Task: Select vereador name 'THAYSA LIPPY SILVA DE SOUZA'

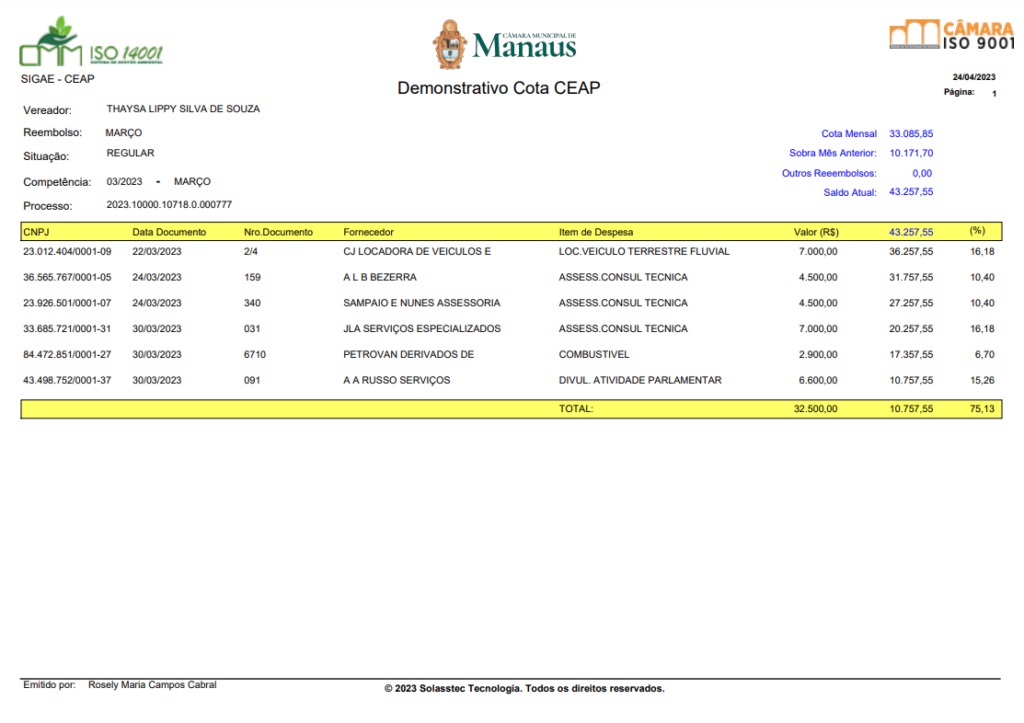Action: click(x=183, y=108)
